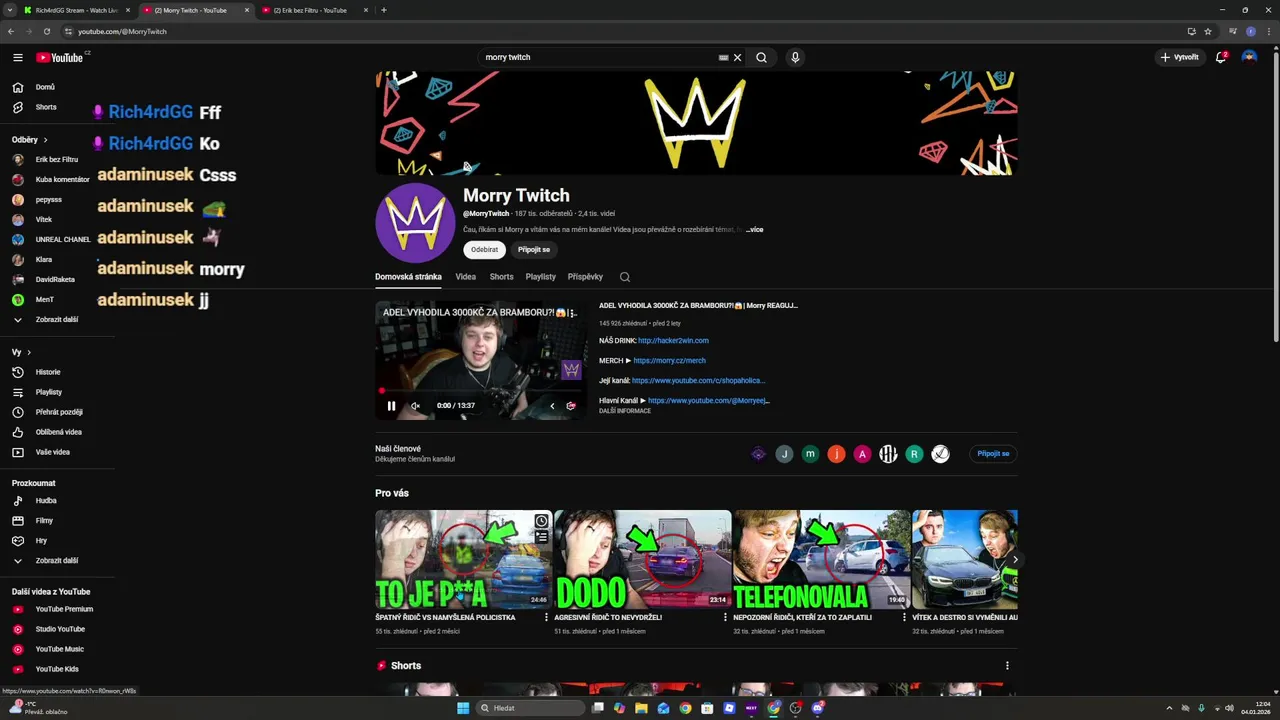The width and height of the screenshot is (1280, 720).
Task: Unmute the featured video player
Action: (x=416, y=406)
